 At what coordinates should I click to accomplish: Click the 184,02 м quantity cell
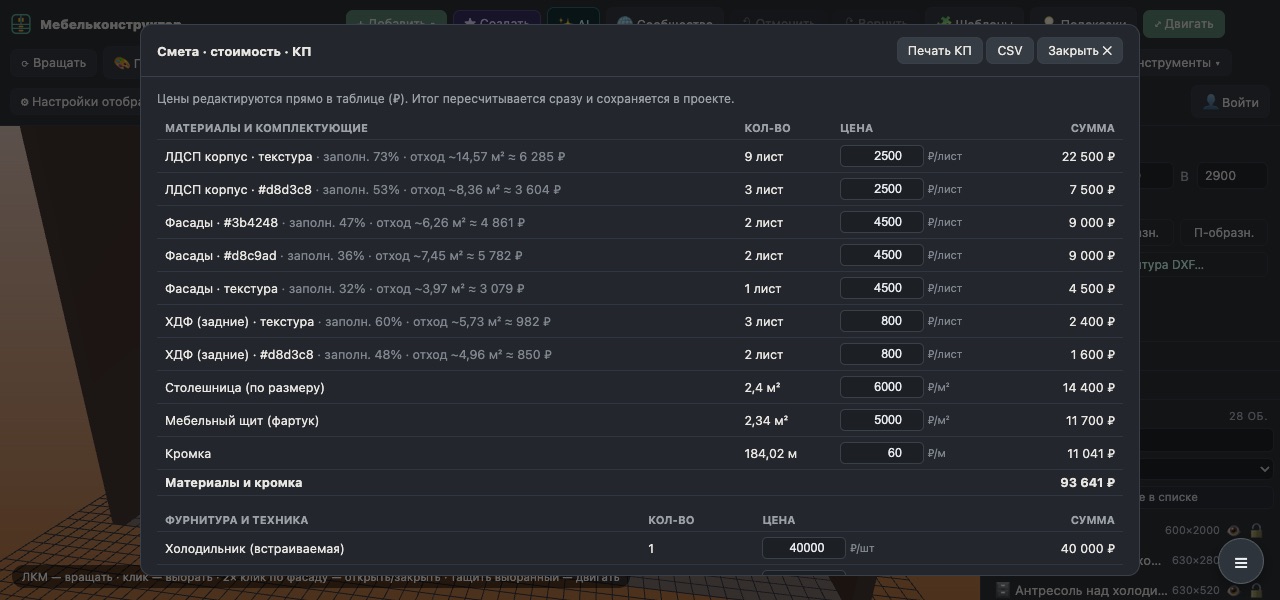pos(771,454)
